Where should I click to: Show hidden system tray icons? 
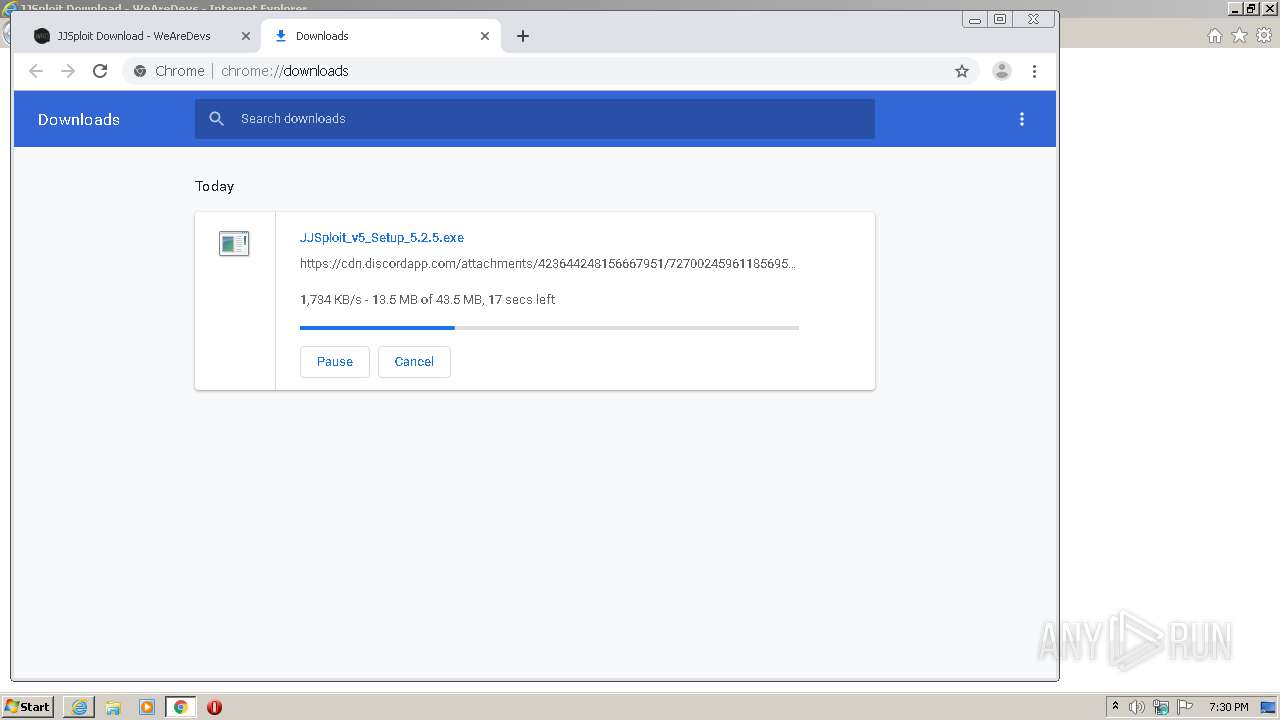(x=1116, y=707)
